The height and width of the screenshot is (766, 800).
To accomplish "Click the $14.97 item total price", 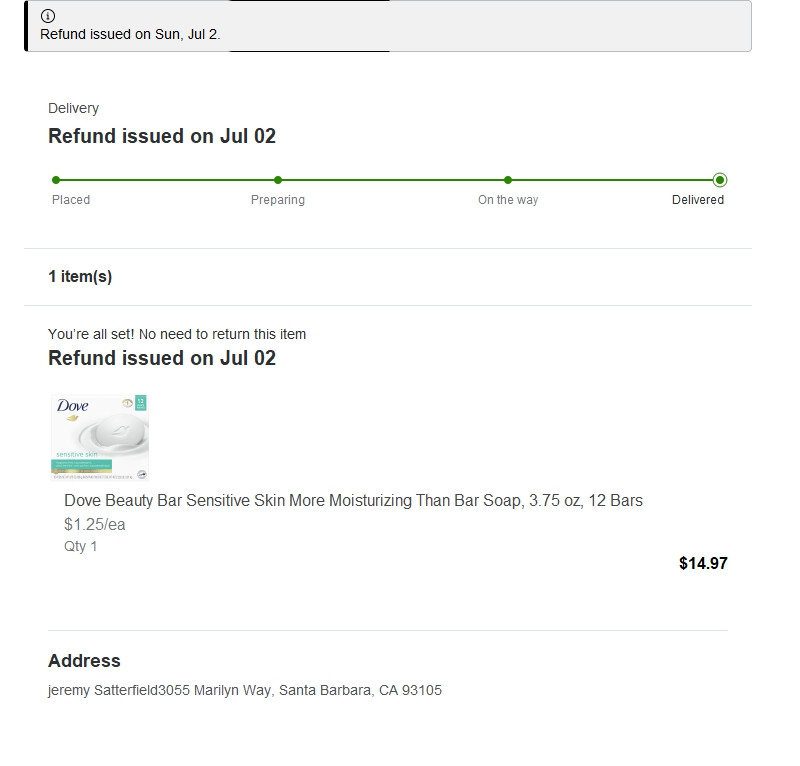I will 703,563.
